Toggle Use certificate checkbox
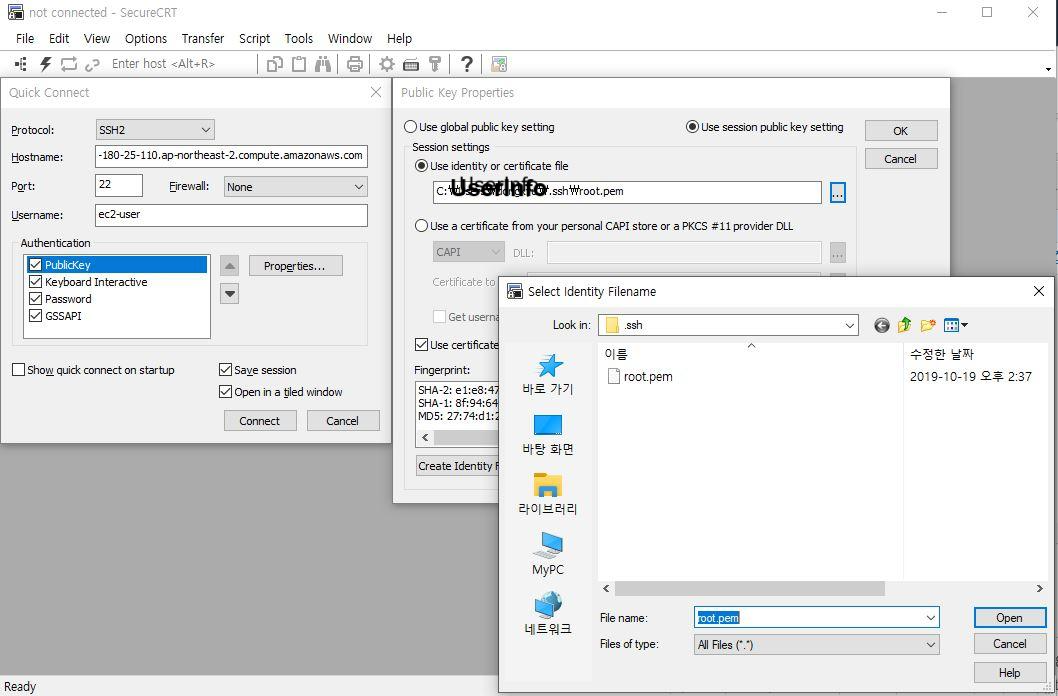Viewport: 1058px width, 696px height. 421,345
